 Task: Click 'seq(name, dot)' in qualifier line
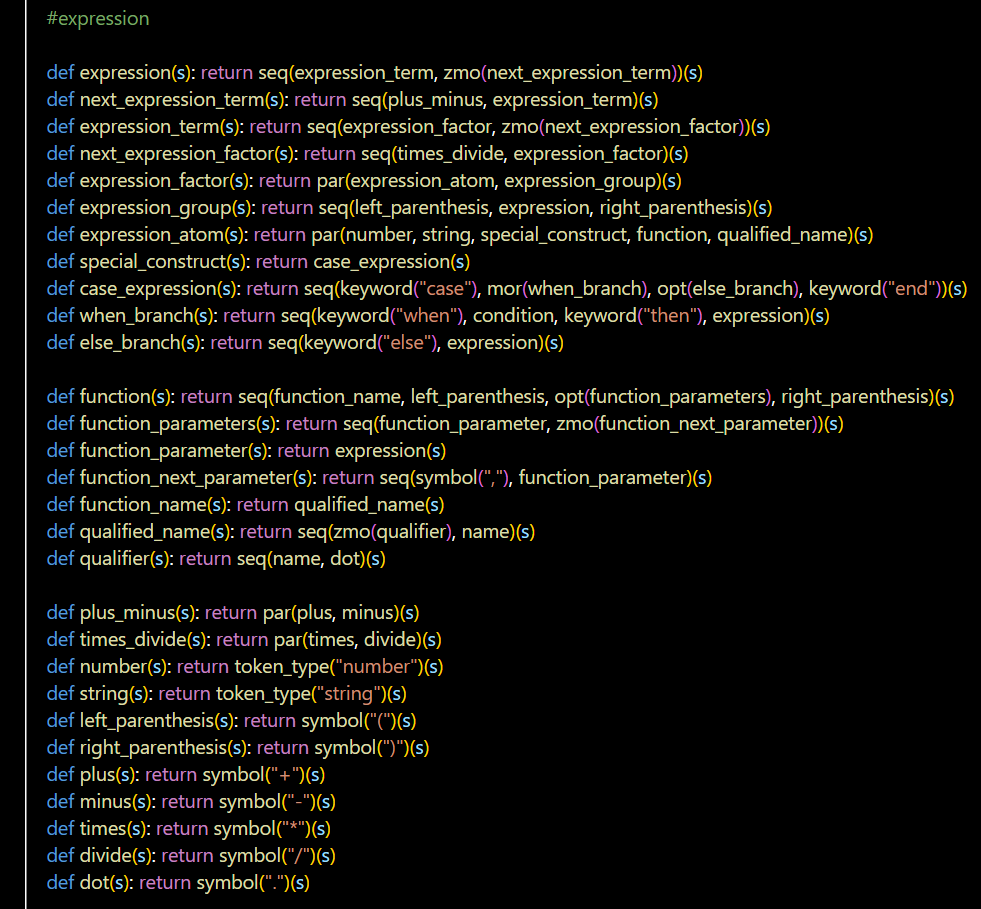pyautogui.click(x=301, y=557)
